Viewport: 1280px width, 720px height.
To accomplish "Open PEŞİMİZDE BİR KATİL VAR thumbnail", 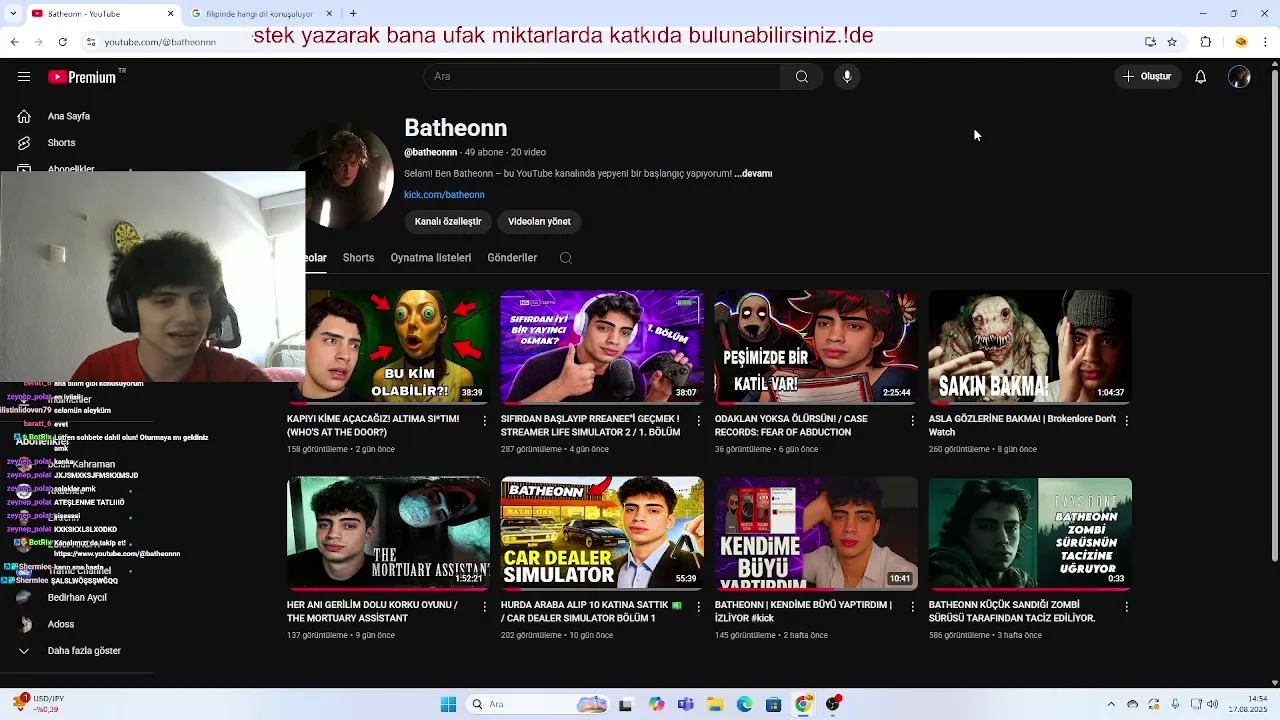I will point(816,347).
